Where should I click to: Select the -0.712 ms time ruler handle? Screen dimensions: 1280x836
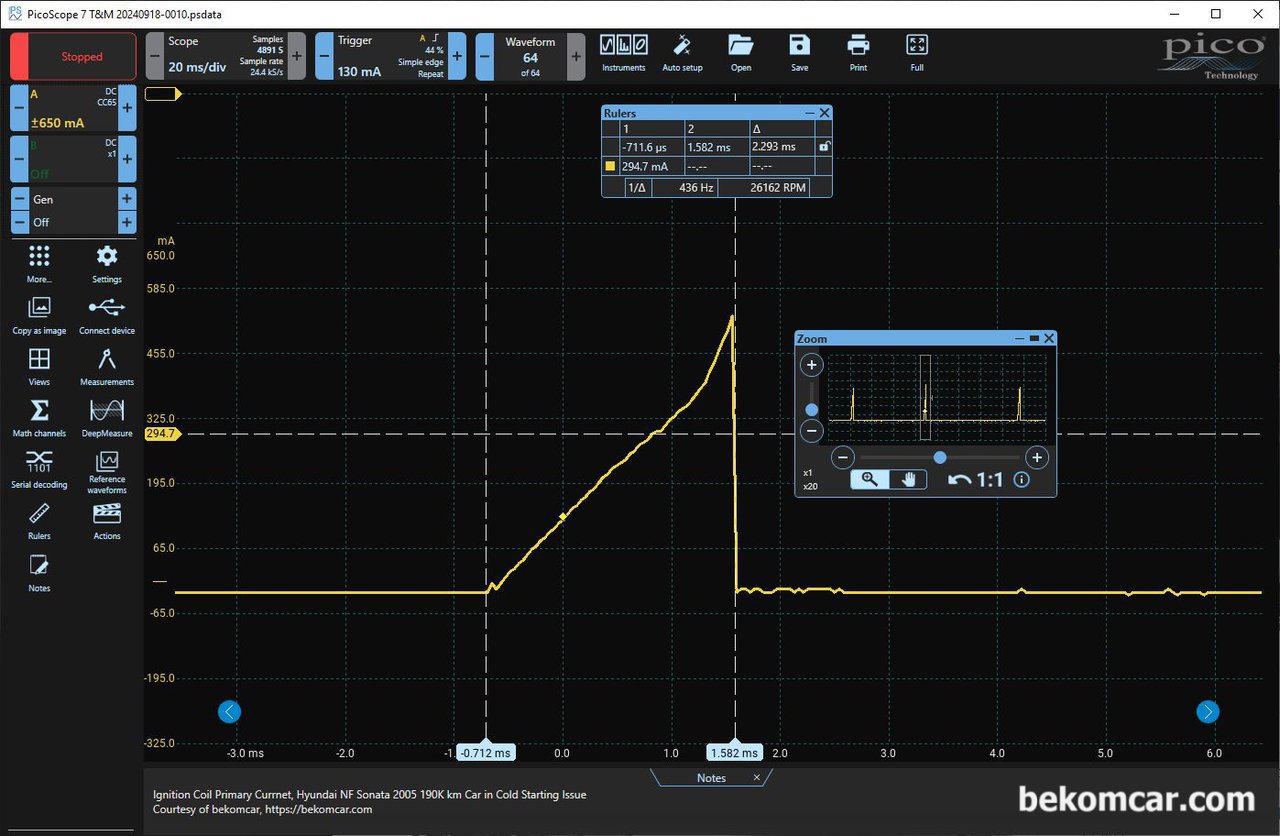coord(486,752)
